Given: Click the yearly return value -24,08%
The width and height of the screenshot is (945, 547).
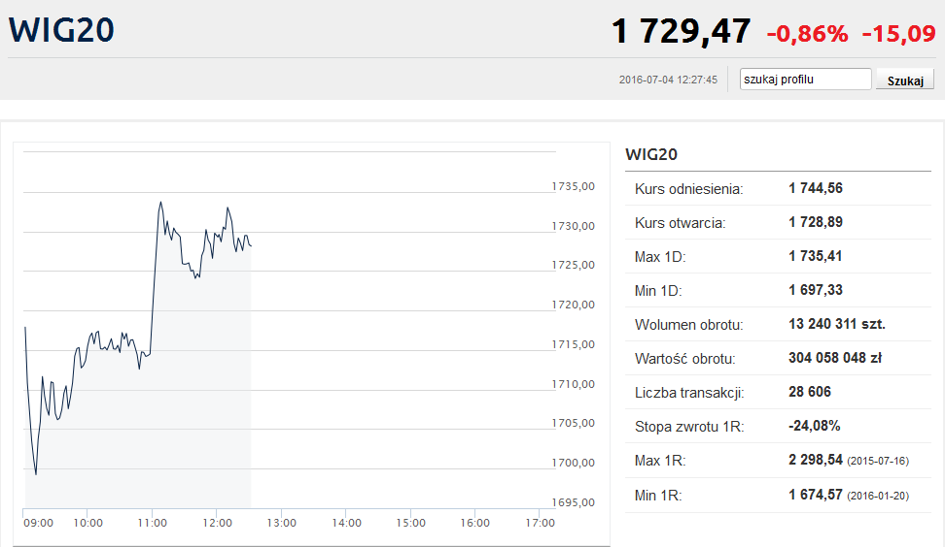Looking at the screenshot, I should point(814,426).
